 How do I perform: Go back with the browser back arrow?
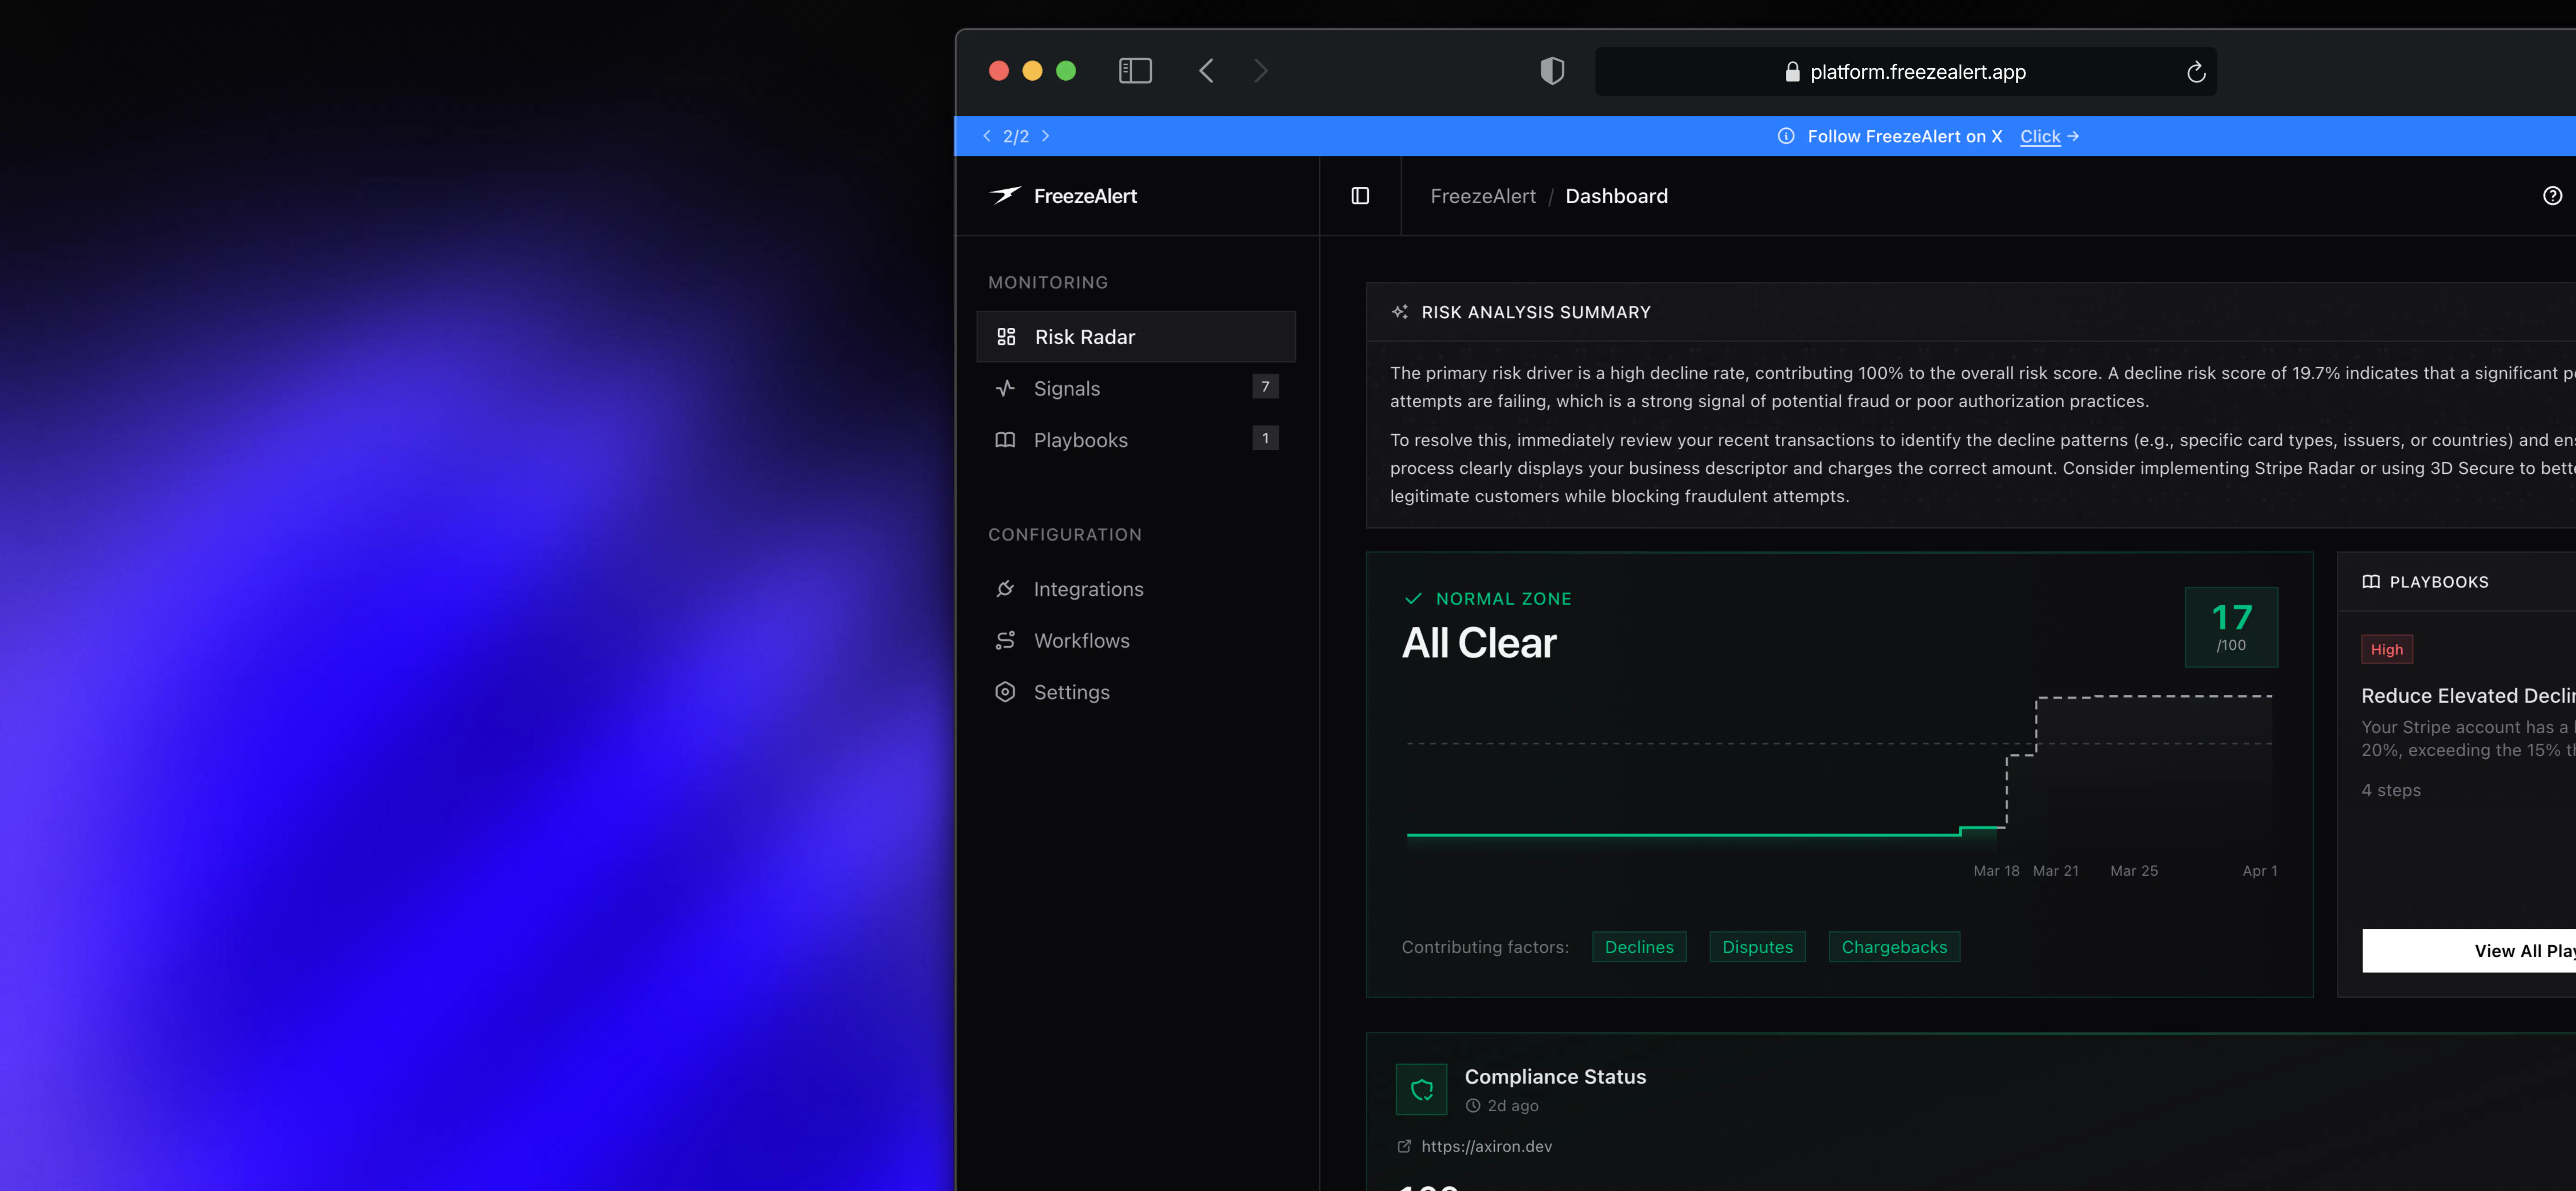[1206, 71]
